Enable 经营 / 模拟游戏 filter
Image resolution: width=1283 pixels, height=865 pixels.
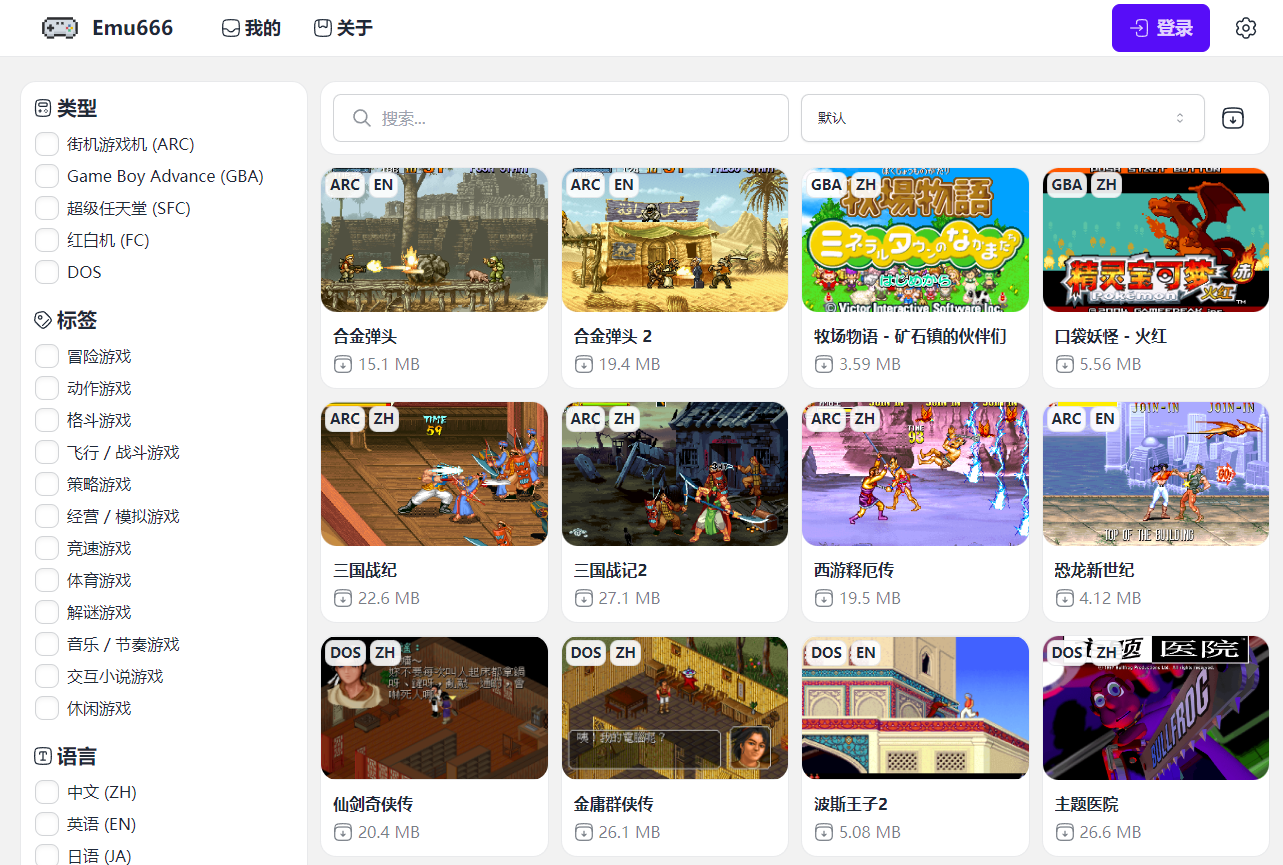[47, 516]
